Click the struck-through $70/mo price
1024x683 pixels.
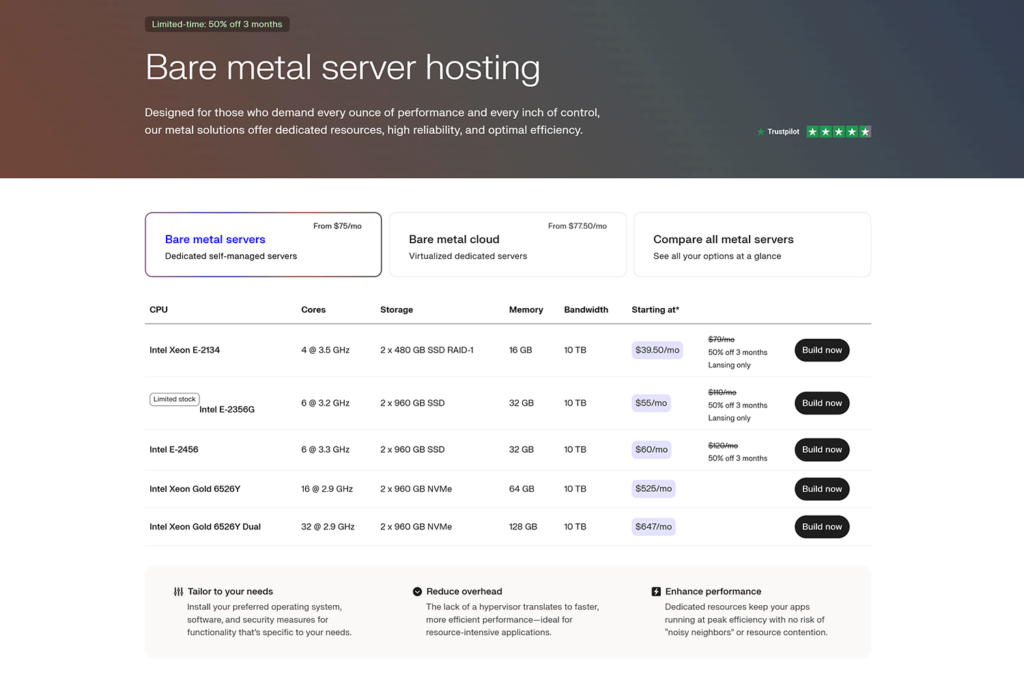click(x=721, y=339)
